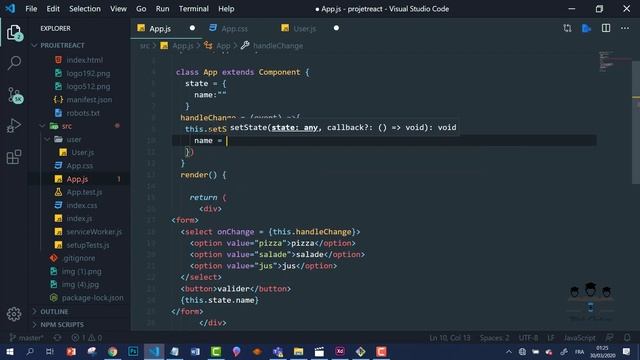640x360 pixels.
Task: Open Adobe XD from the taskbar
Action: coord(340,351)
